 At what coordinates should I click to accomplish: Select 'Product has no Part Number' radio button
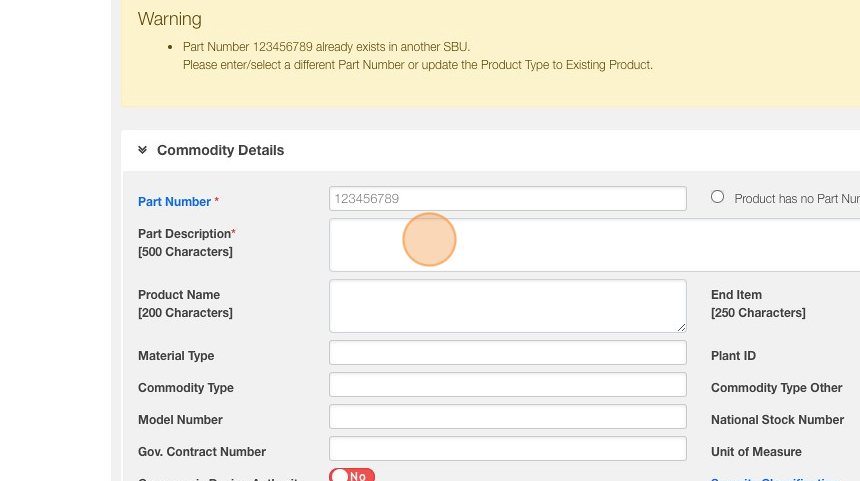pos(717,197)
